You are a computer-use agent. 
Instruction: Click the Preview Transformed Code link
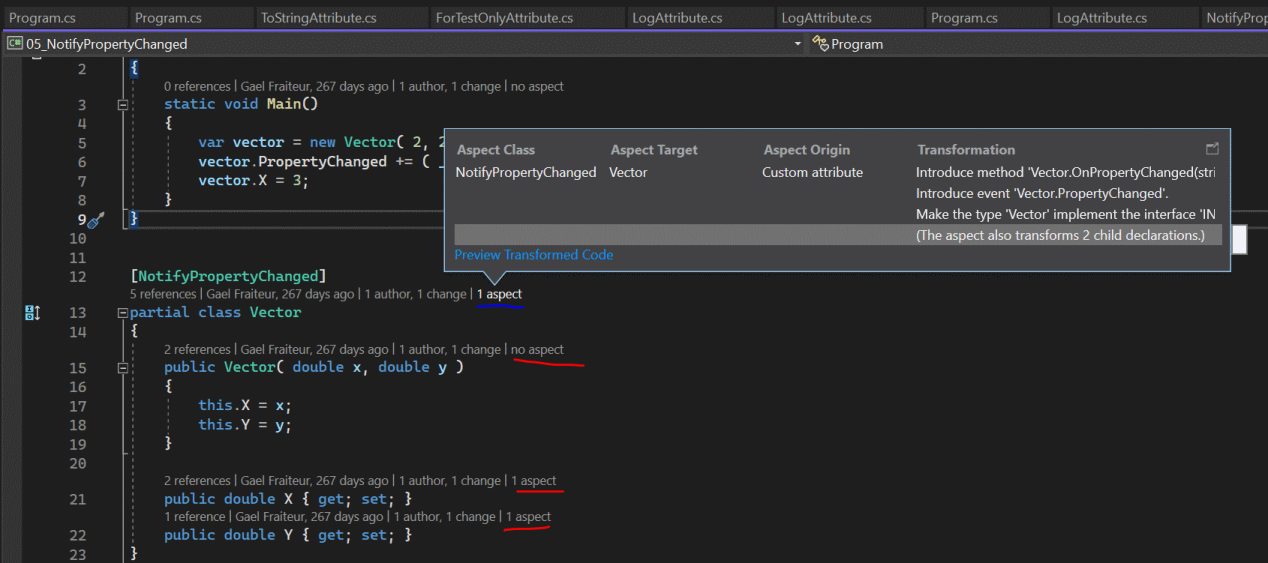point(533,255)
